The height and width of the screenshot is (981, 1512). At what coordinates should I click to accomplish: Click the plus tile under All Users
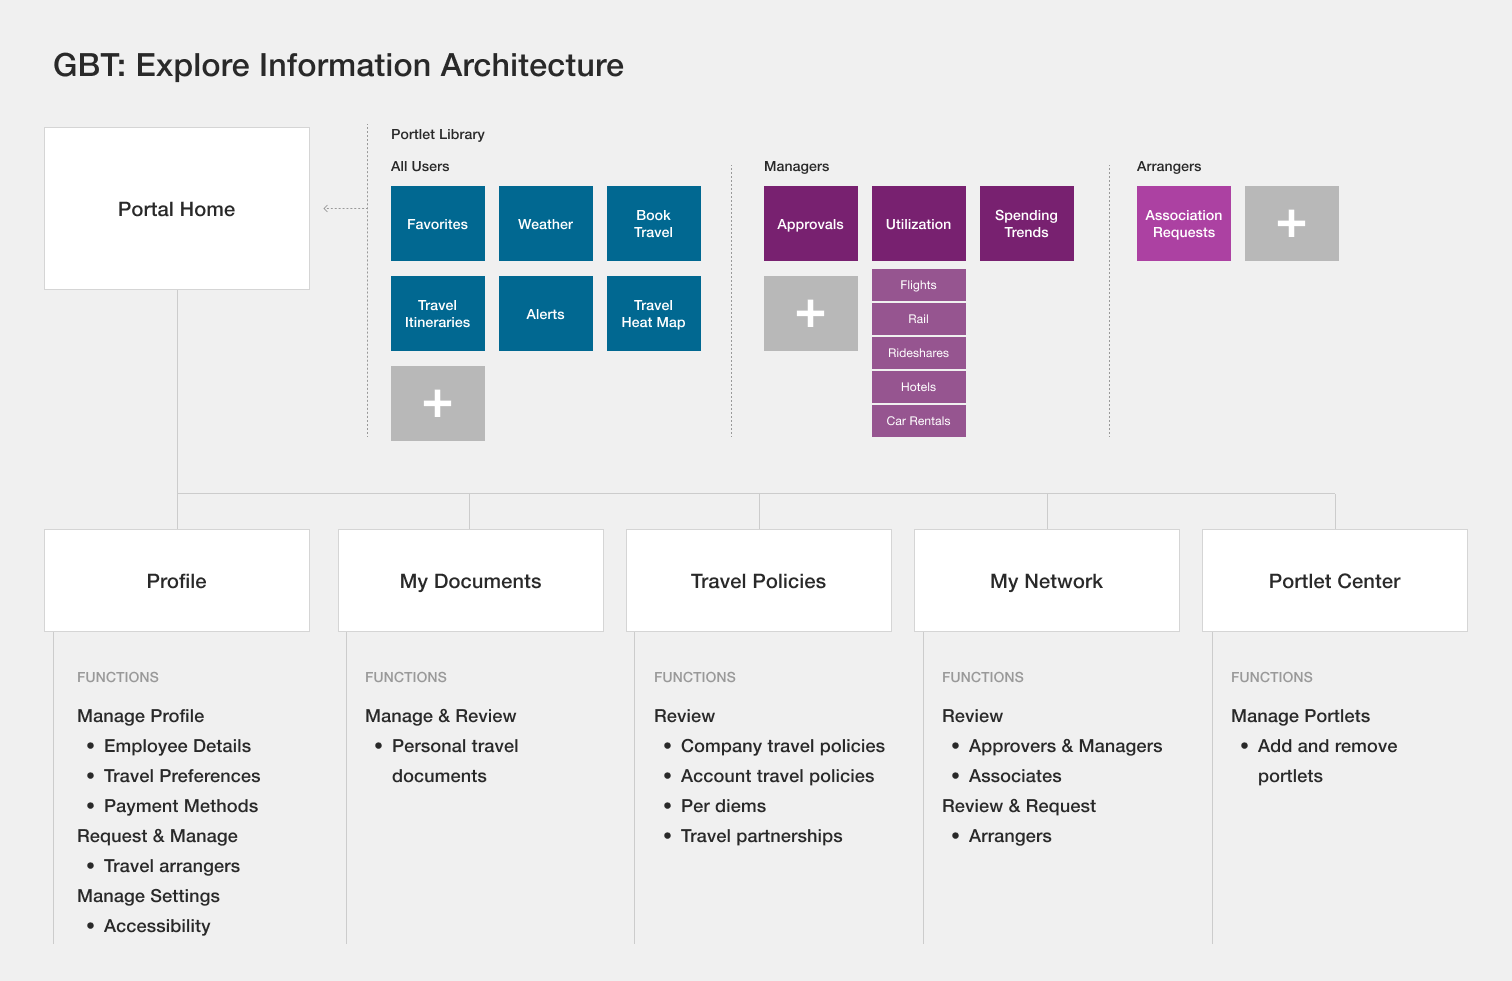(438, 404)
